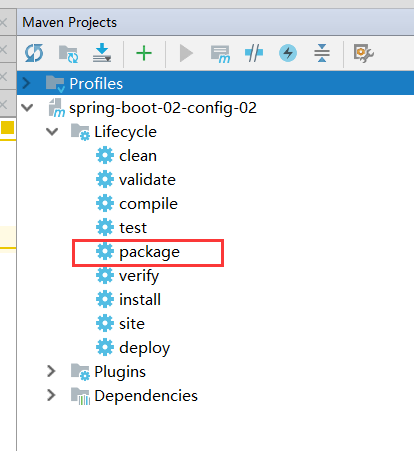Expand the Plugins folder
Image resolution: width=414 pixels, height=451 pixels.
pos(51,371)
